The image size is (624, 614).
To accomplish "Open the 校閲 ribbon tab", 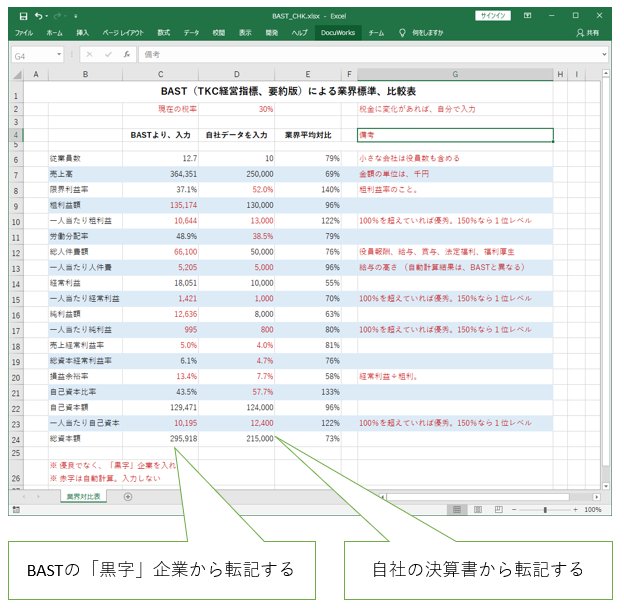I will coord(218,33).
